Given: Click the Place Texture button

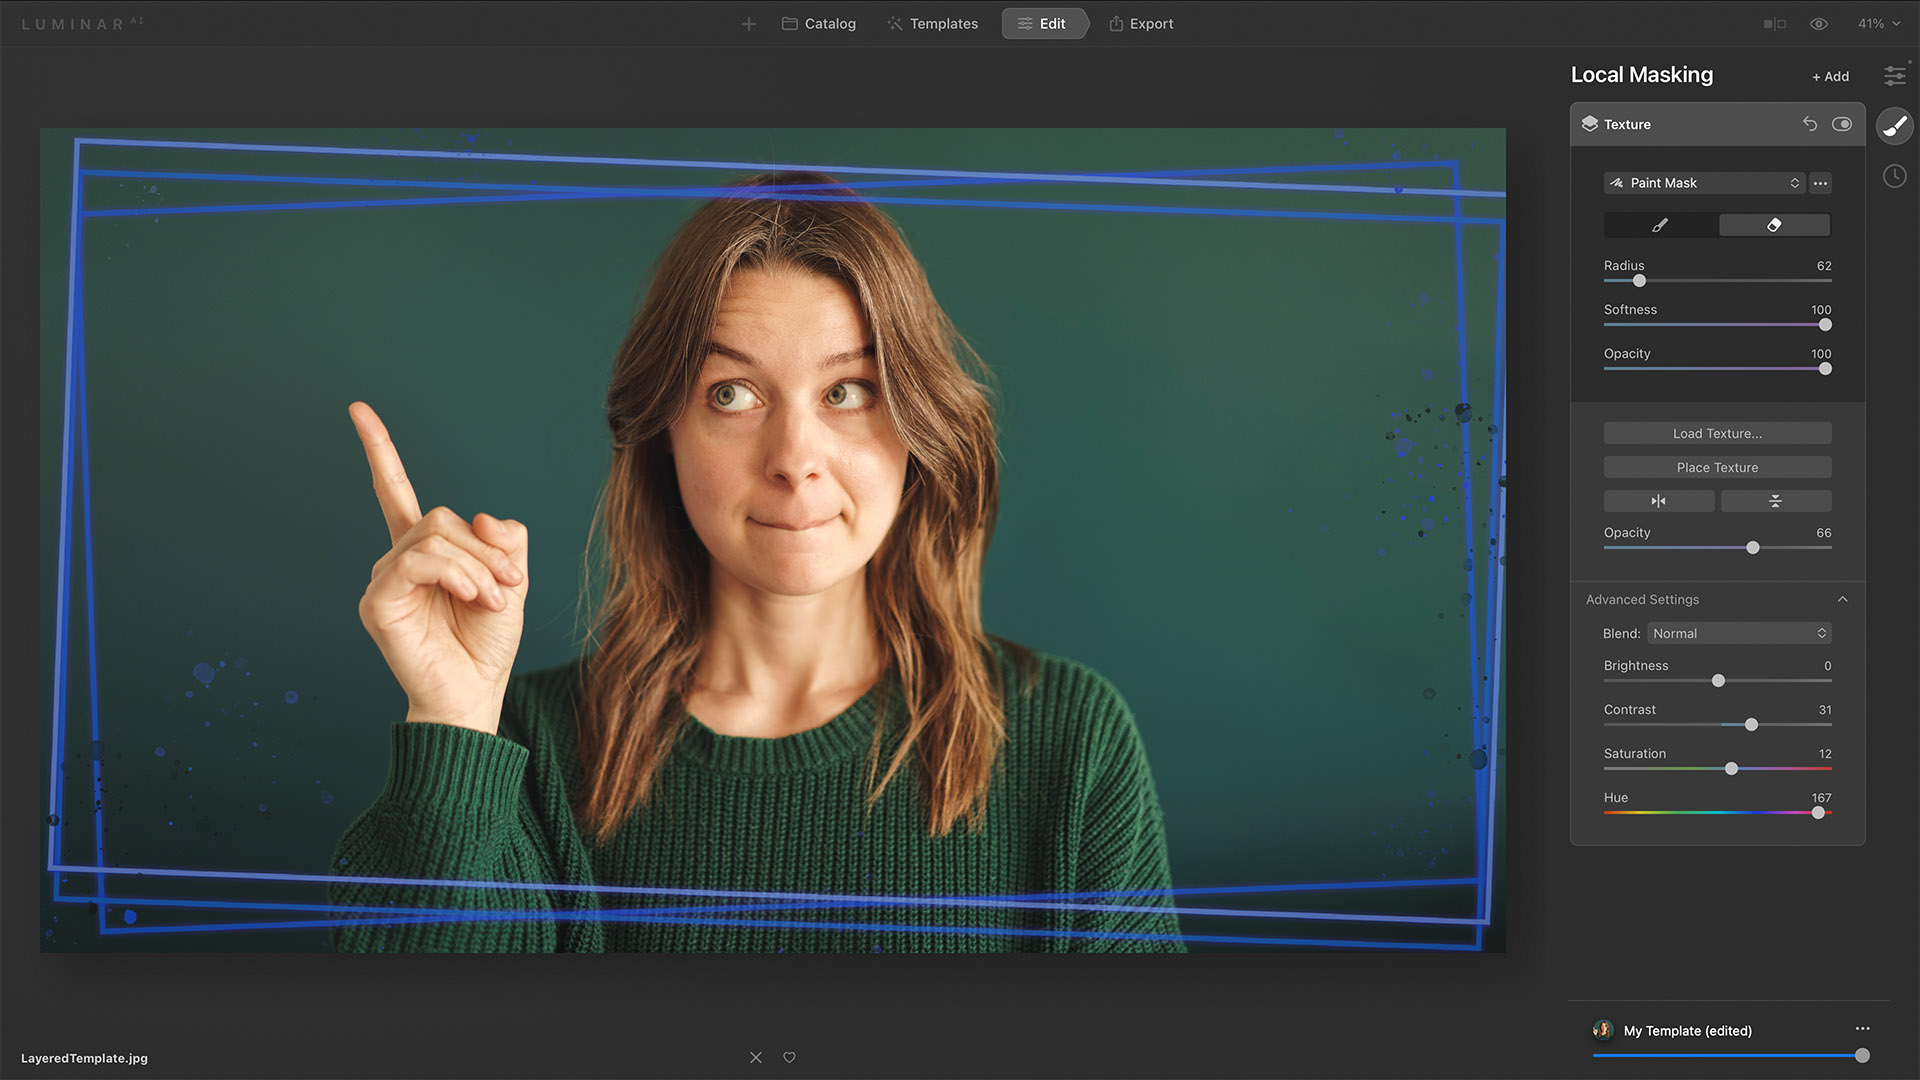Looking at the screenshot, I should click(1717, 468).
